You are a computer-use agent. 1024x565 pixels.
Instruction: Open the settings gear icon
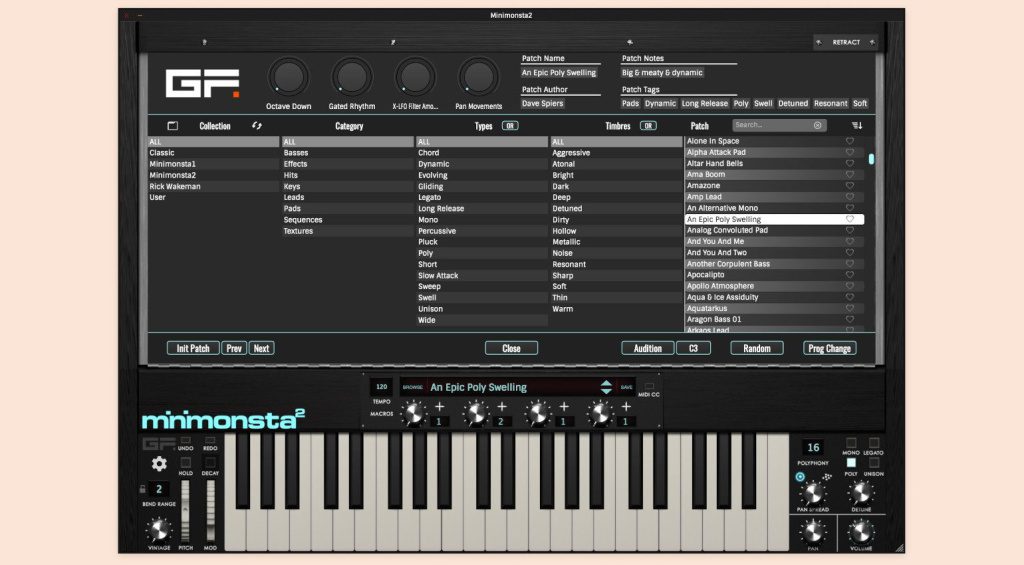[158, 463]
